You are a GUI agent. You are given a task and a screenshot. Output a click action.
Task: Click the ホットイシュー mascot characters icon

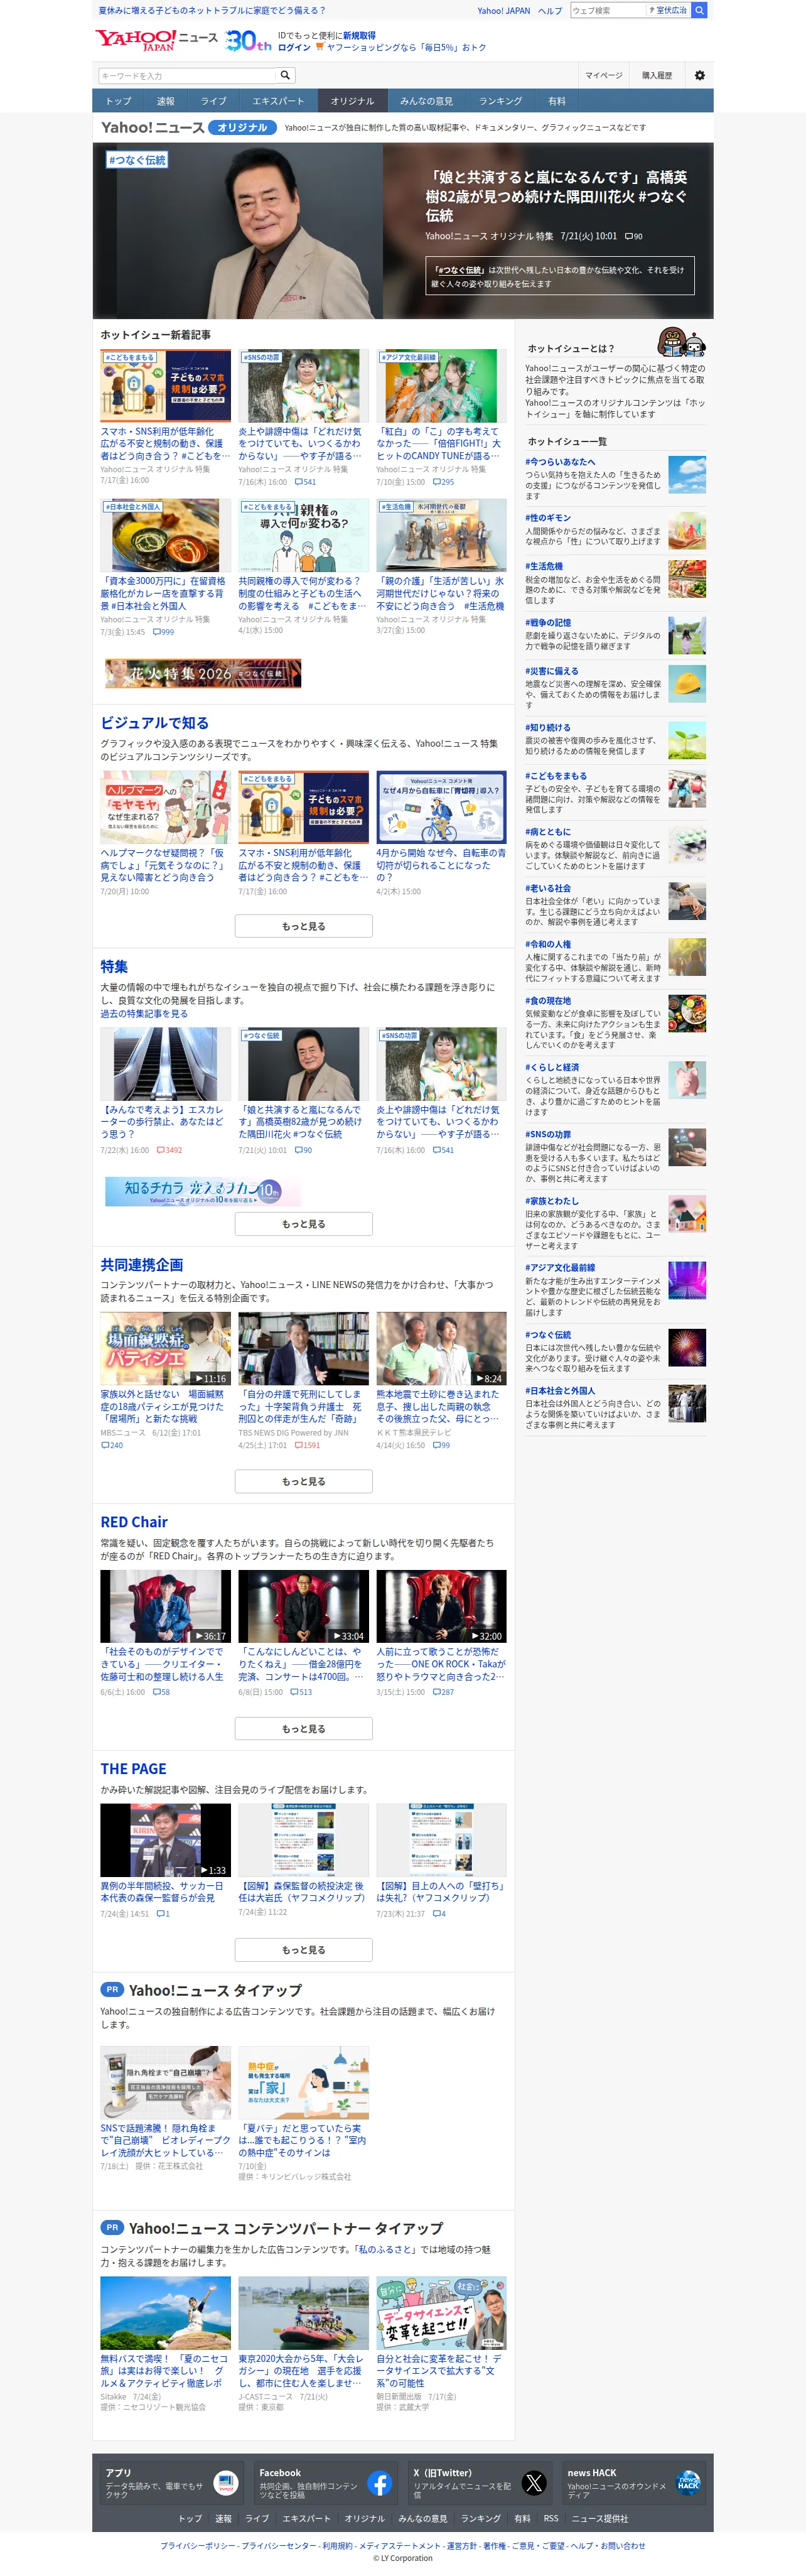(x=681, y=342)
